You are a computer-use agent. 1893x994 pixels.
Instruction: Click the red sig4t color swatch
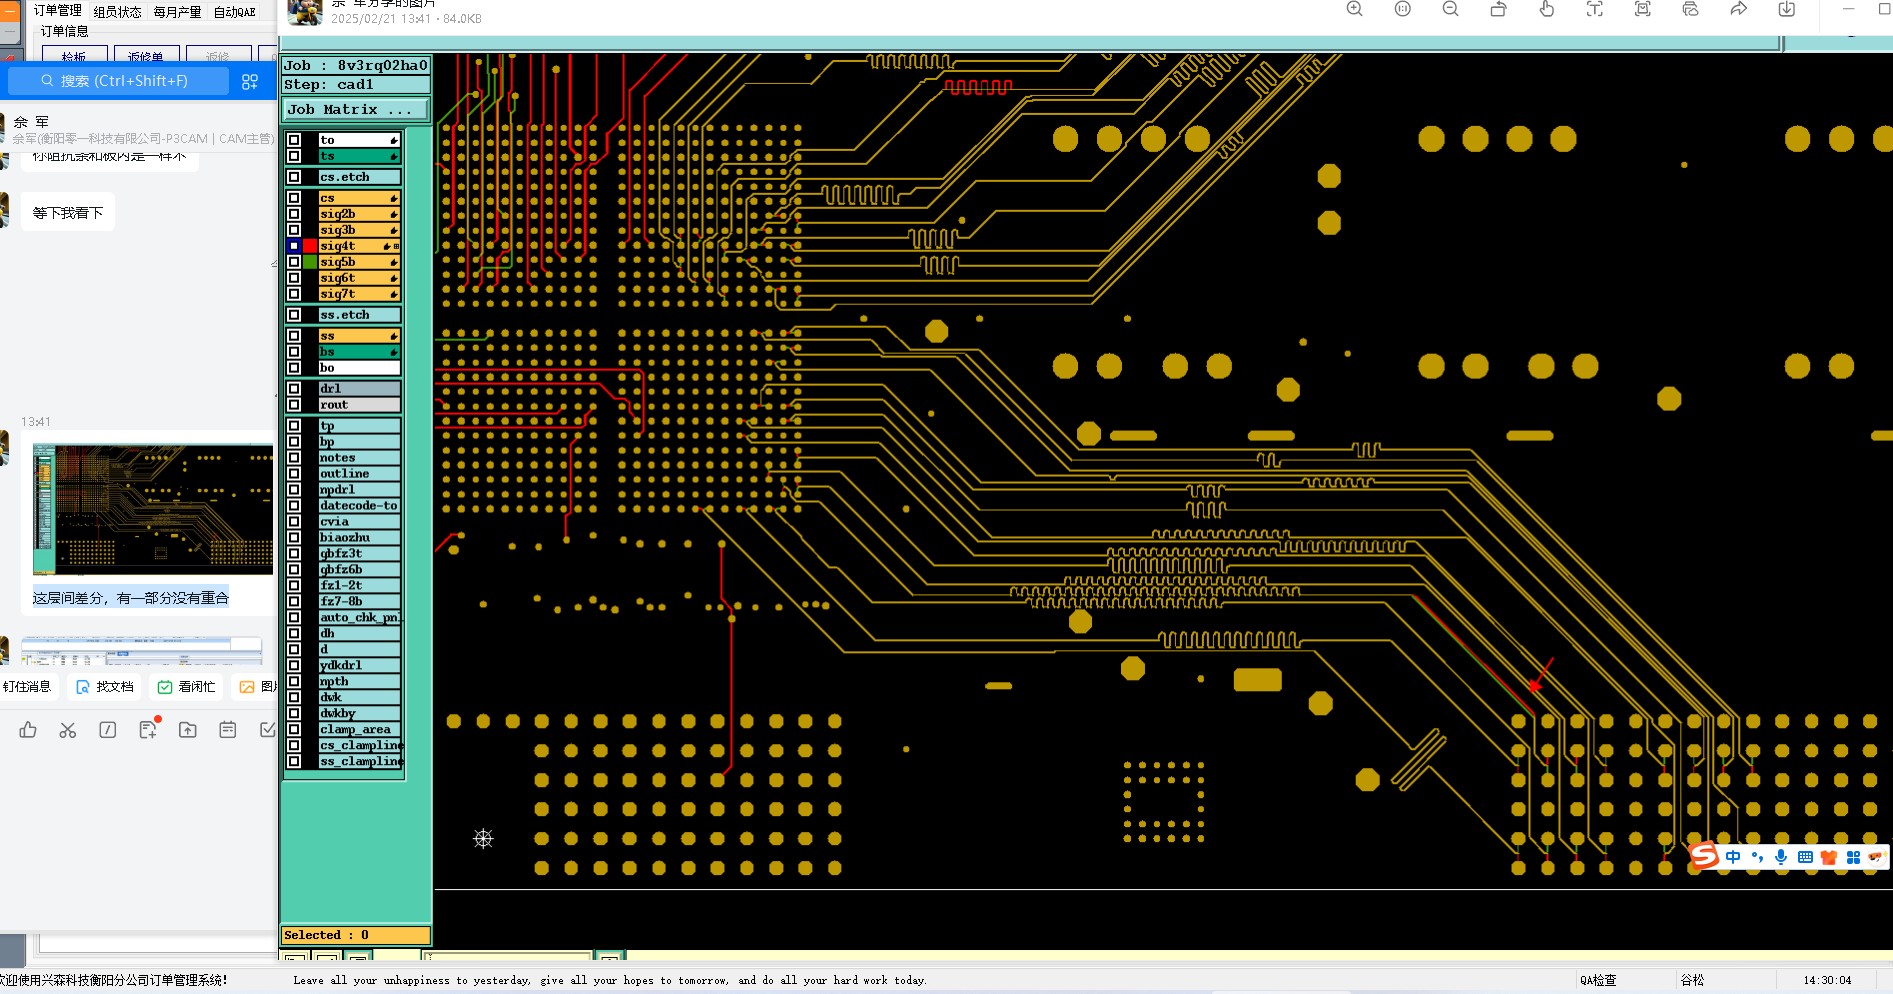pyautogui.click(x=310, y=246)
